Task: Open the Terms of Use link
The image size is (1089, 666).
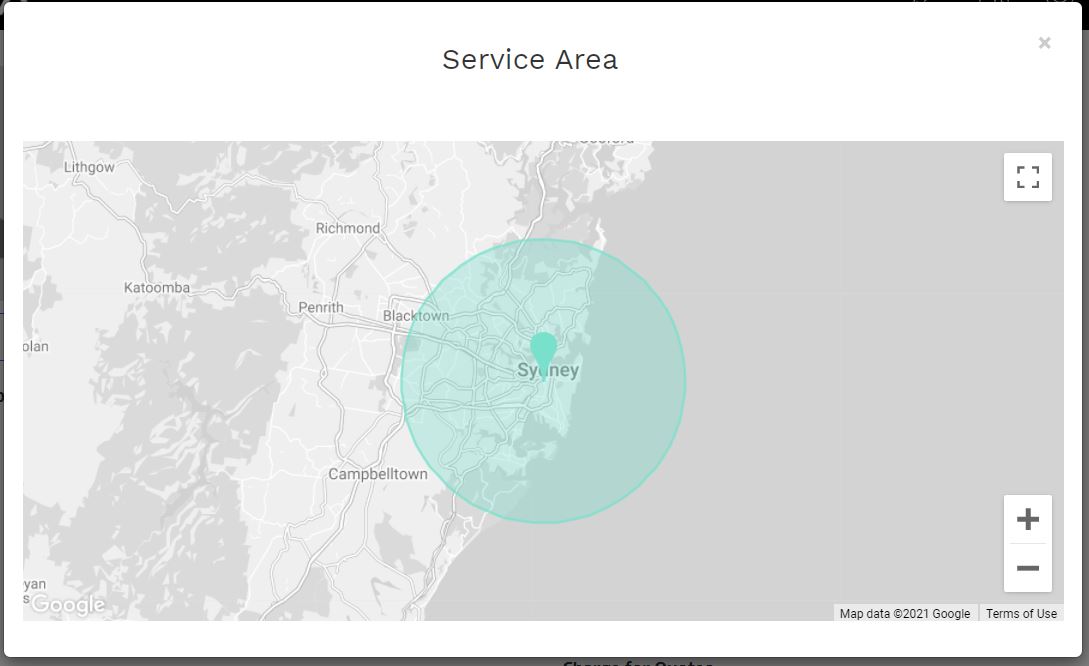Action: pyautogui.click(x=1021, y=614)
